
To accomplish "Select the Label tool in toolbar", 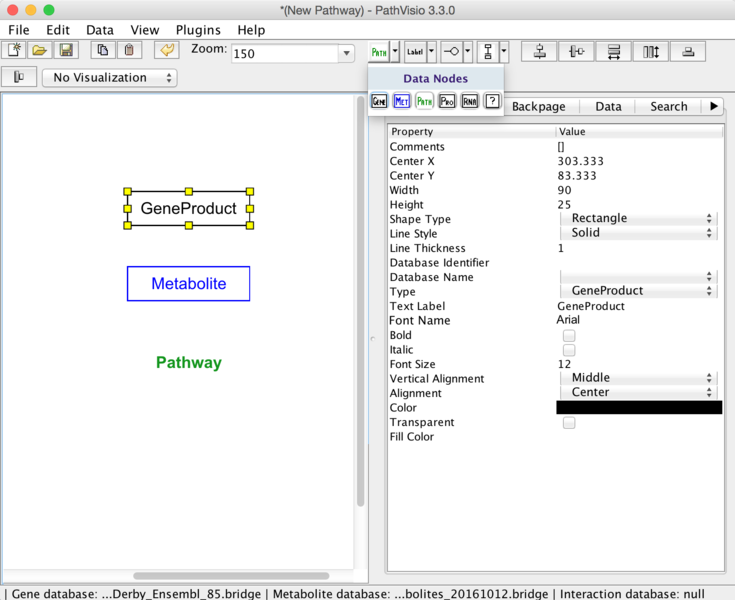I will pos(415,52).
